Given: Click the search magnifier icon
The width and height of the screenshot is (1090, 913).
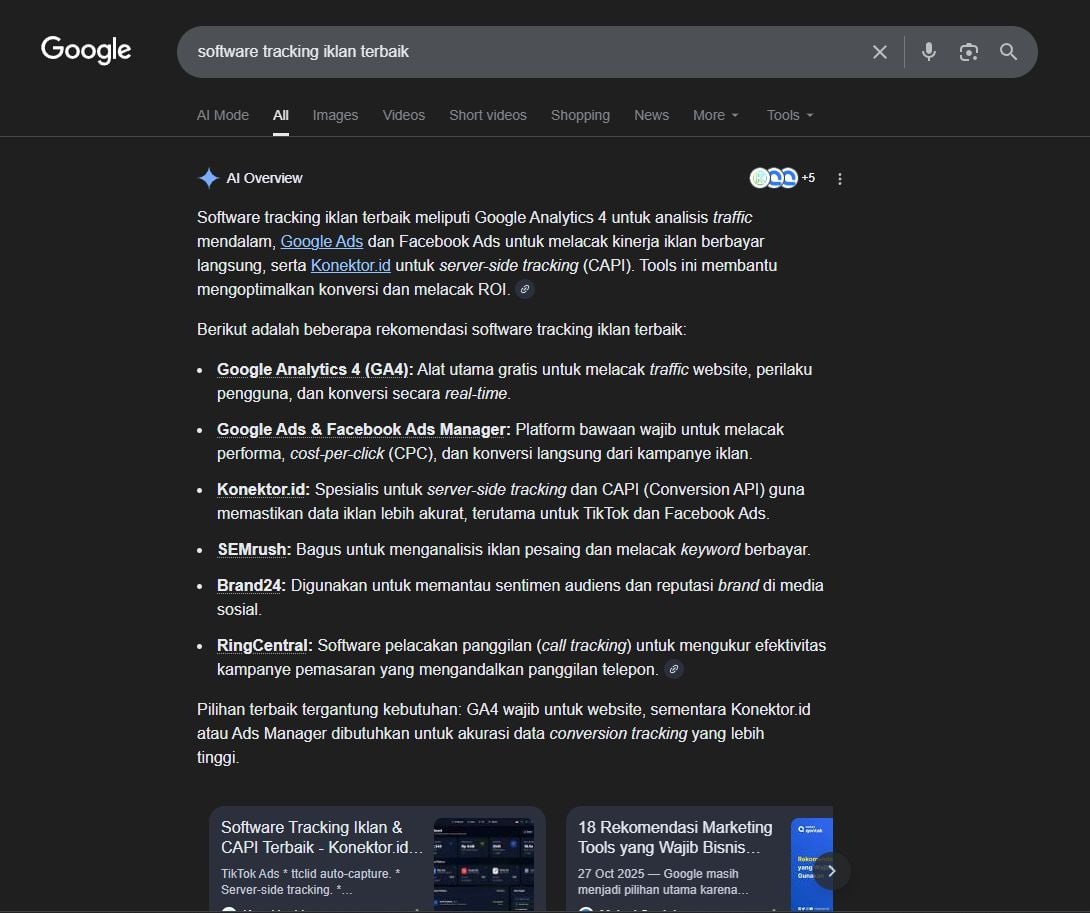Looking at the screenshot, I should tap(1008, 52).
